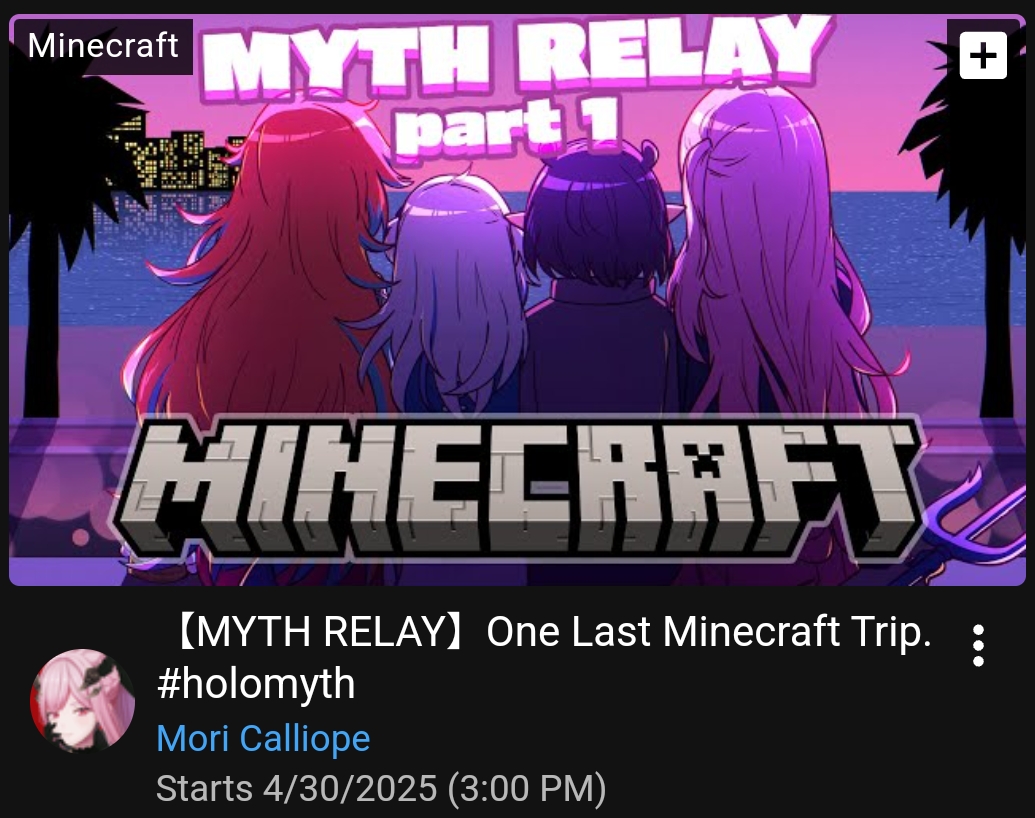Toggle add-to-list using the plus button

pyautogui.click(x=983, y=55)
